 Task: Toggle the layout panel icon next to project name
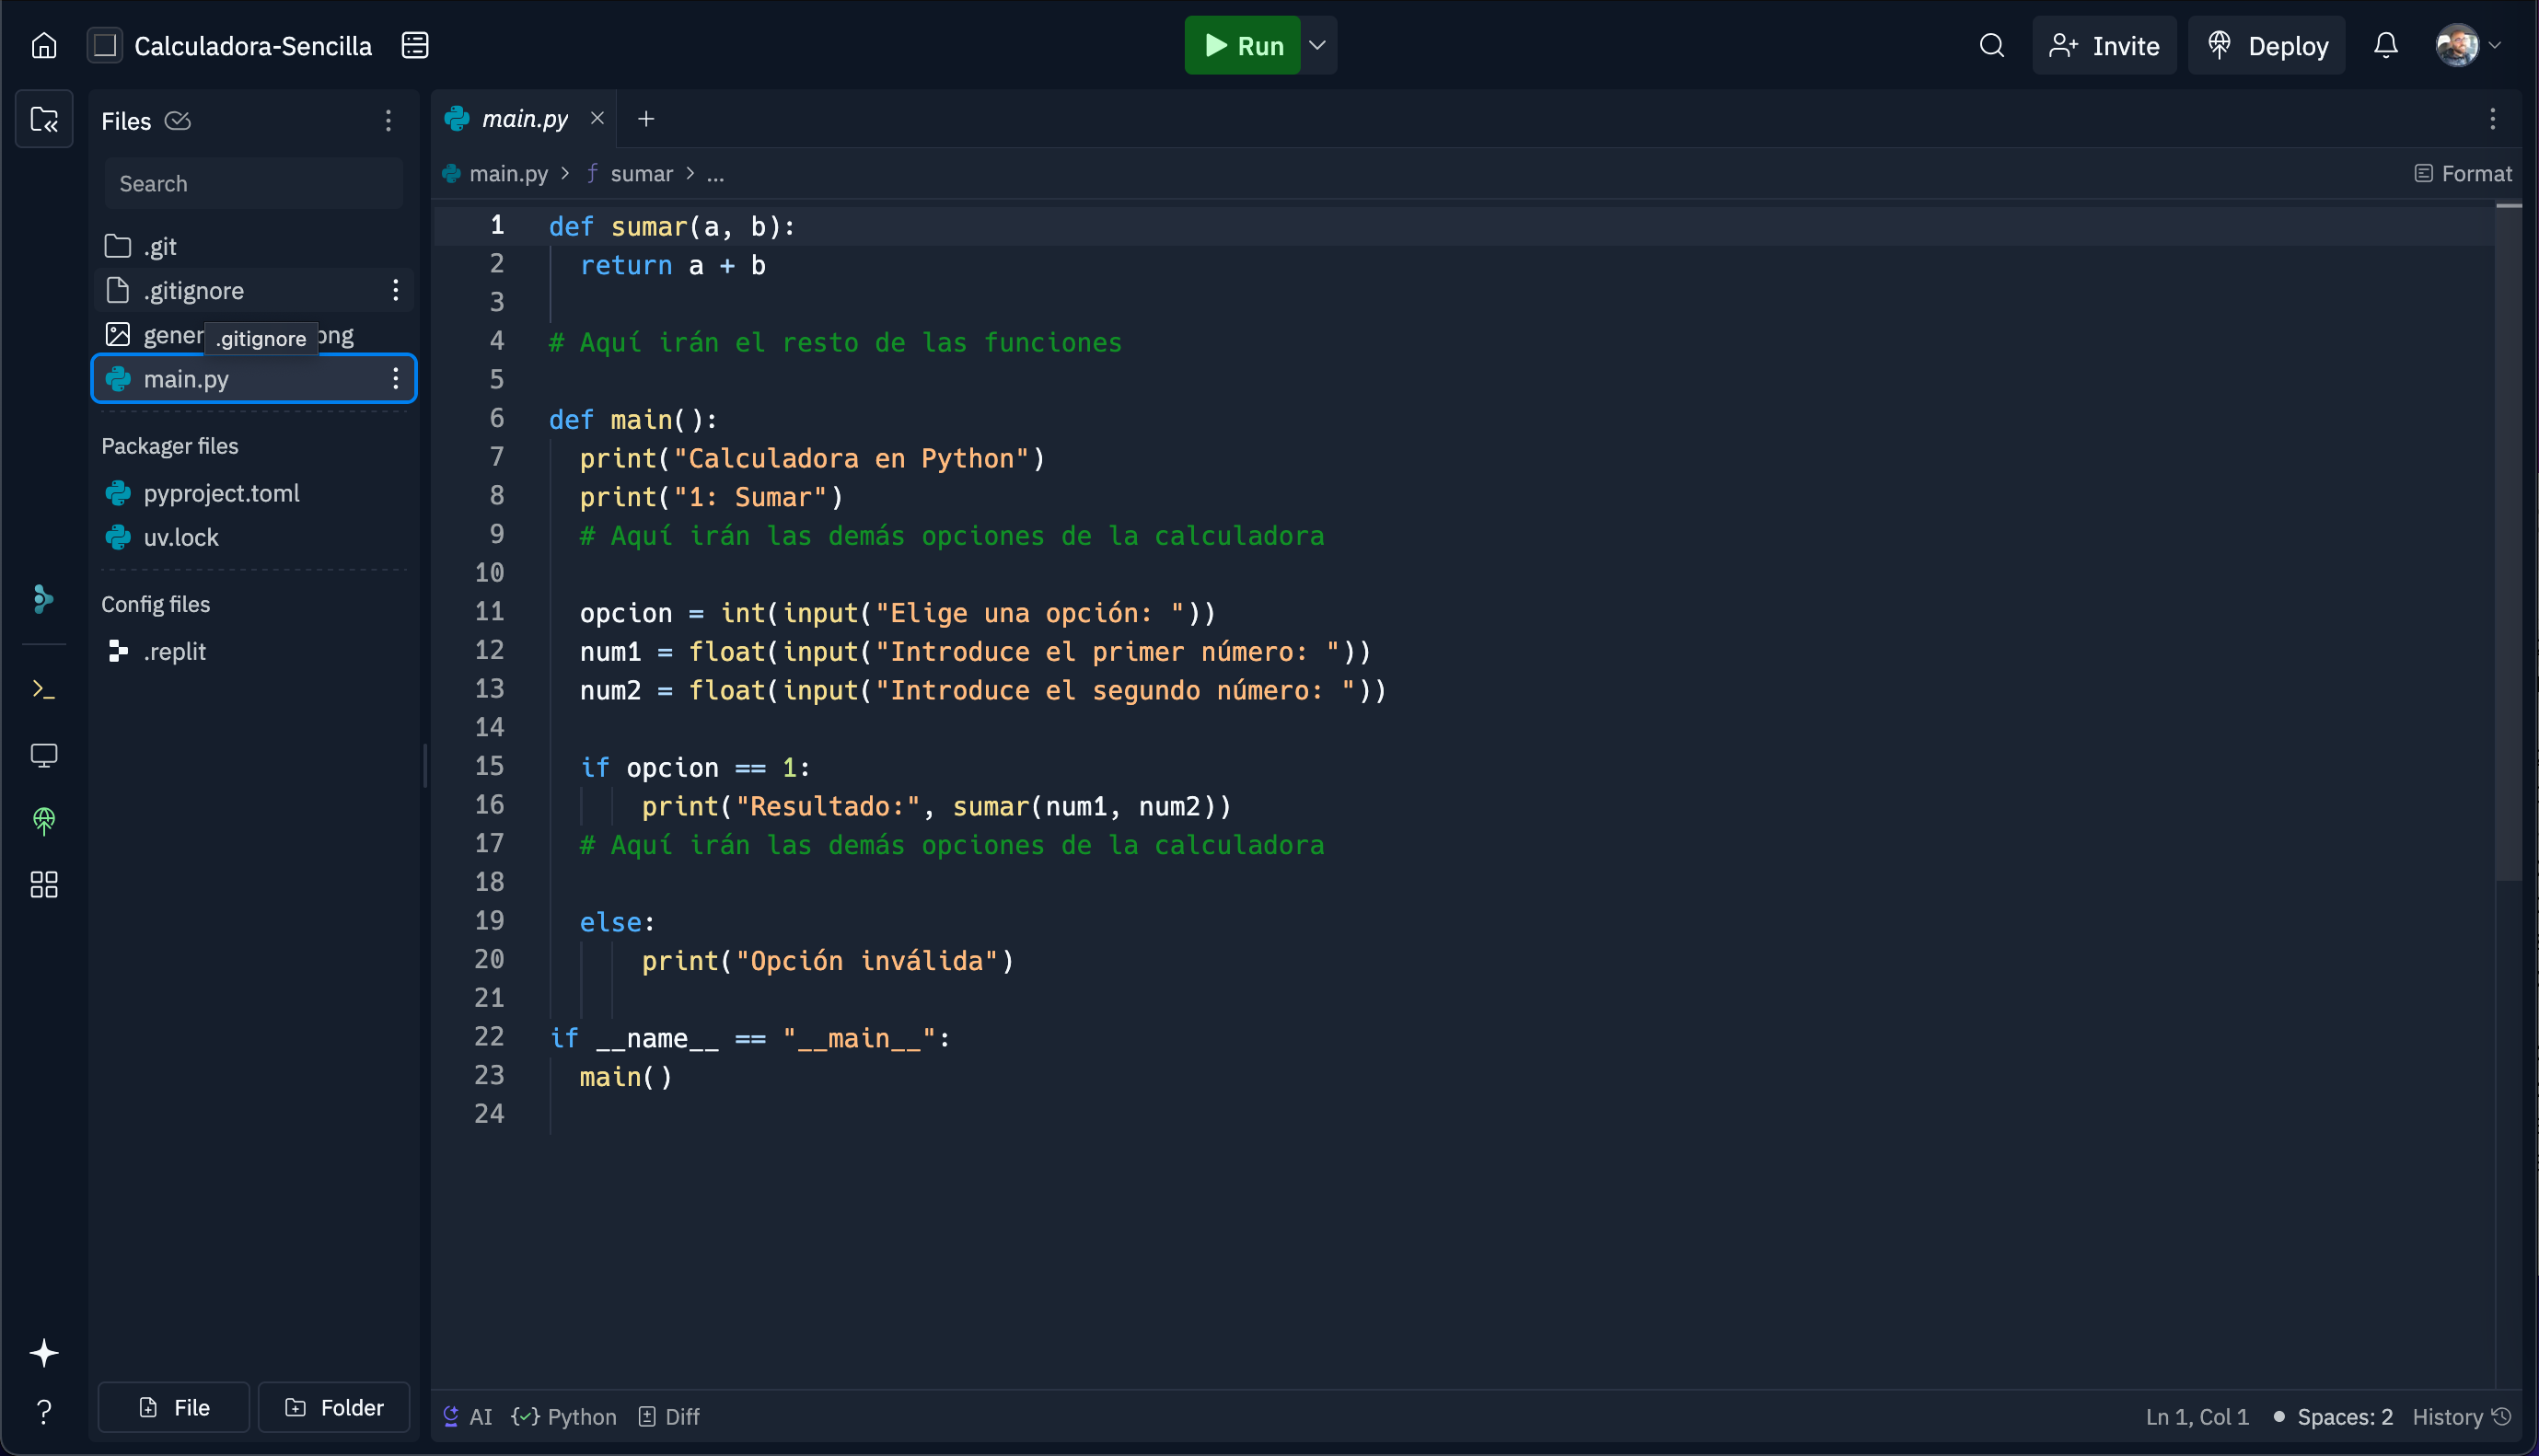pyautogui.click(x=415, y=46)
